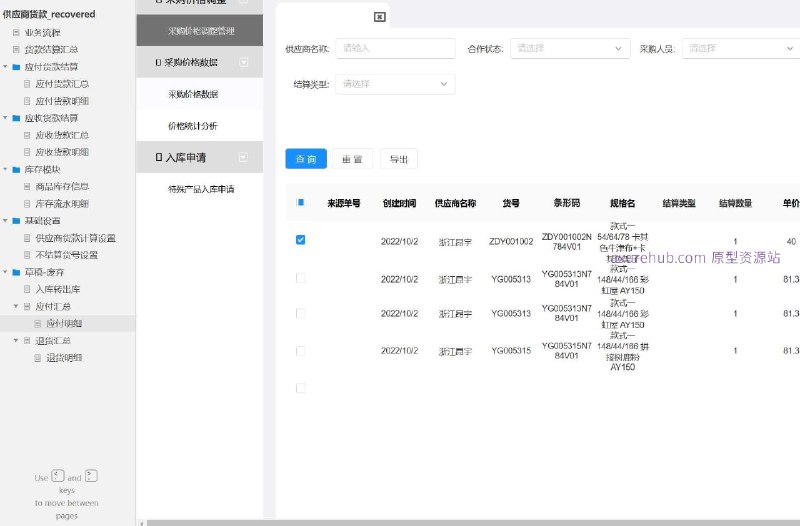The height and width of the screenshot is (526, 800).
Task: Click the 导出 button
Action: (x=399, y=159)
